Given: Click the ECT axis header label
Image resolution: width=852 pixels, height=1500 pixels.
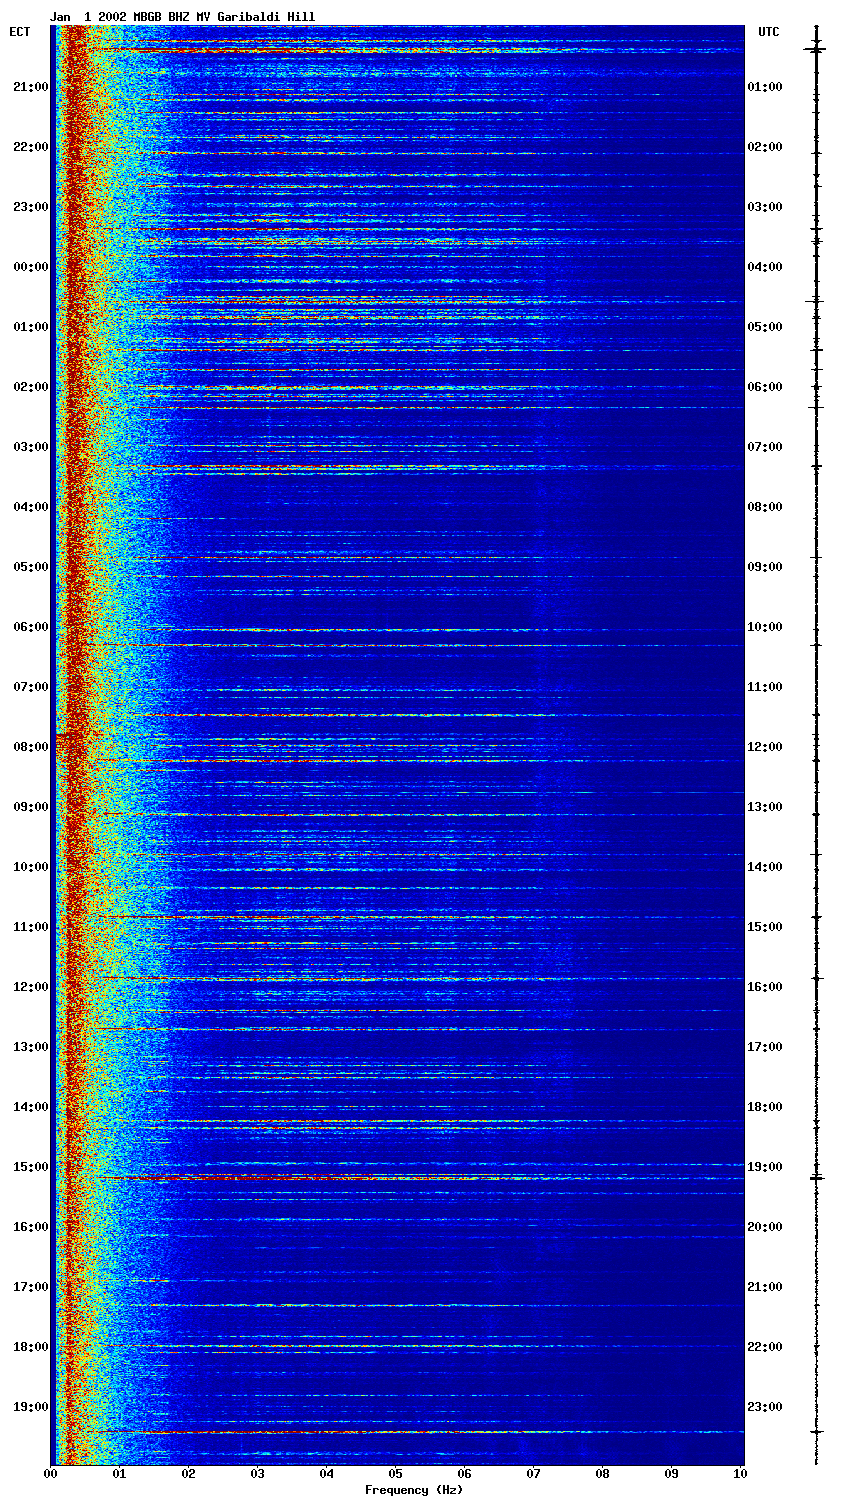Looking at the screenshot, I should tap(20, 32).
